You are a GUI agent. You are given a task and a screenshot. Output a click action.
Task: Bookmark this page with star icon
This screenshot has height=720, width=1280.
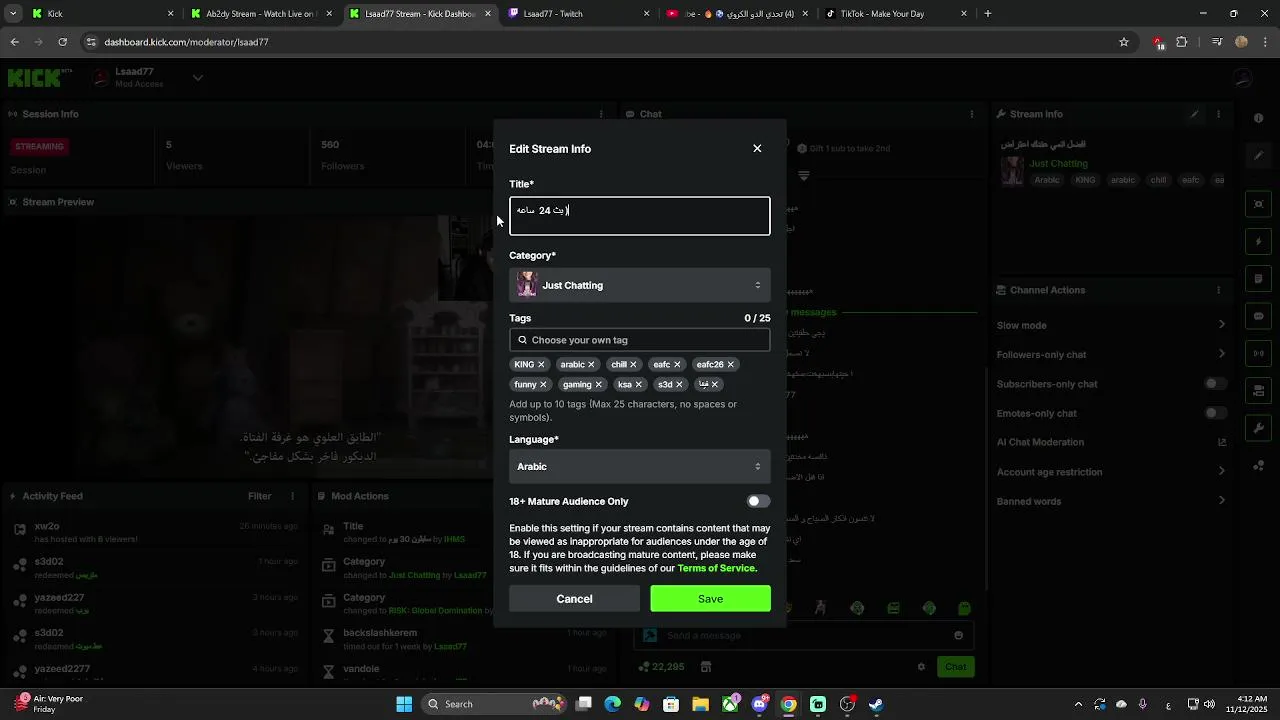click(x=1124, y=42)
